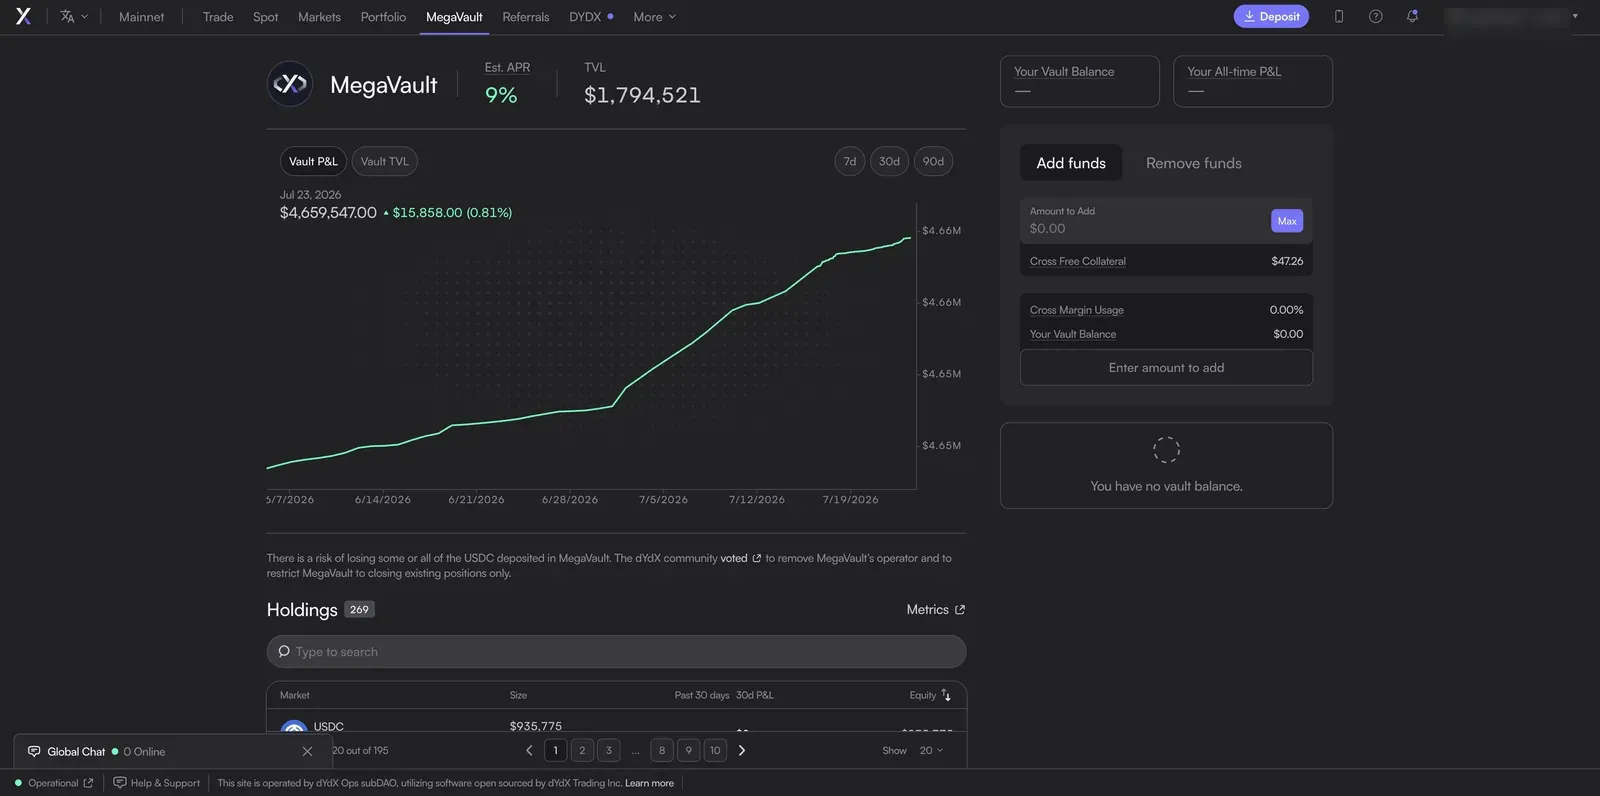Sort by Equity column arrows
This screenshot has height=796, width=1600.
(946, 695)
